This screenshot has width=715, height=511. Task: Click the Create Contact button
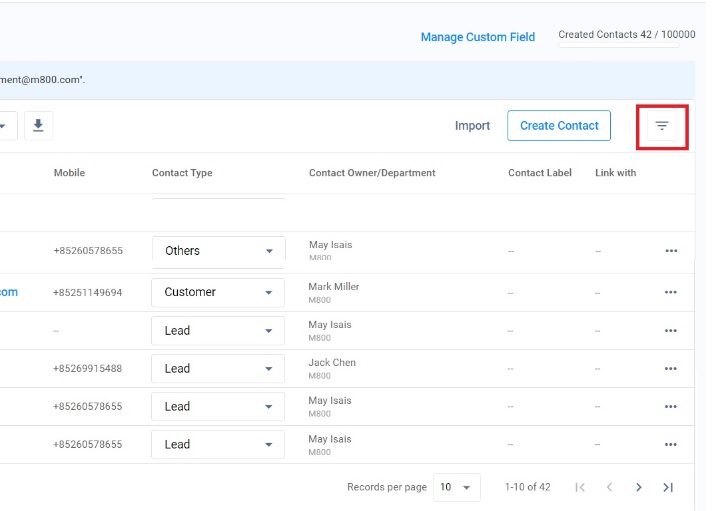pos(559,126)
